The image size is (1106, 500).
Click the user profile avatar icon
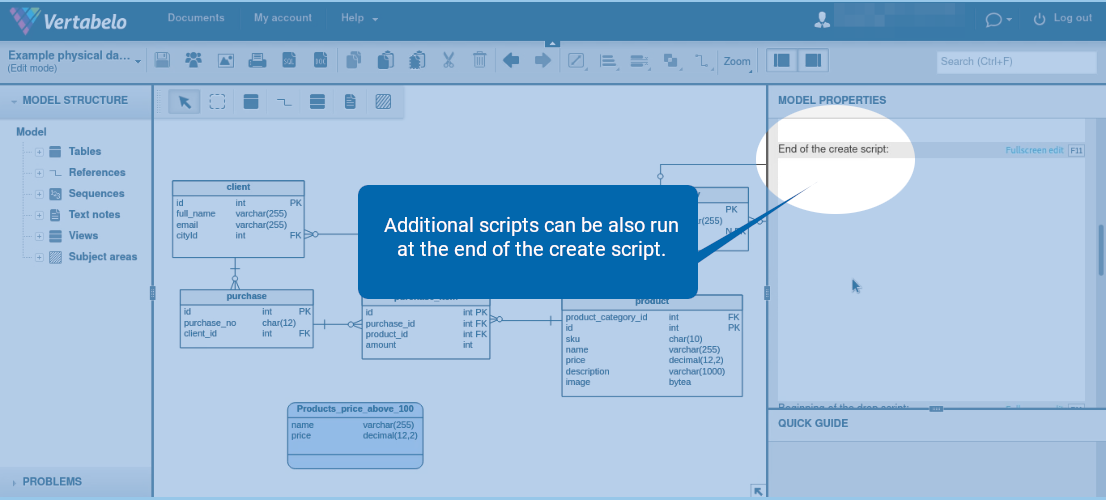pos(822,20)
